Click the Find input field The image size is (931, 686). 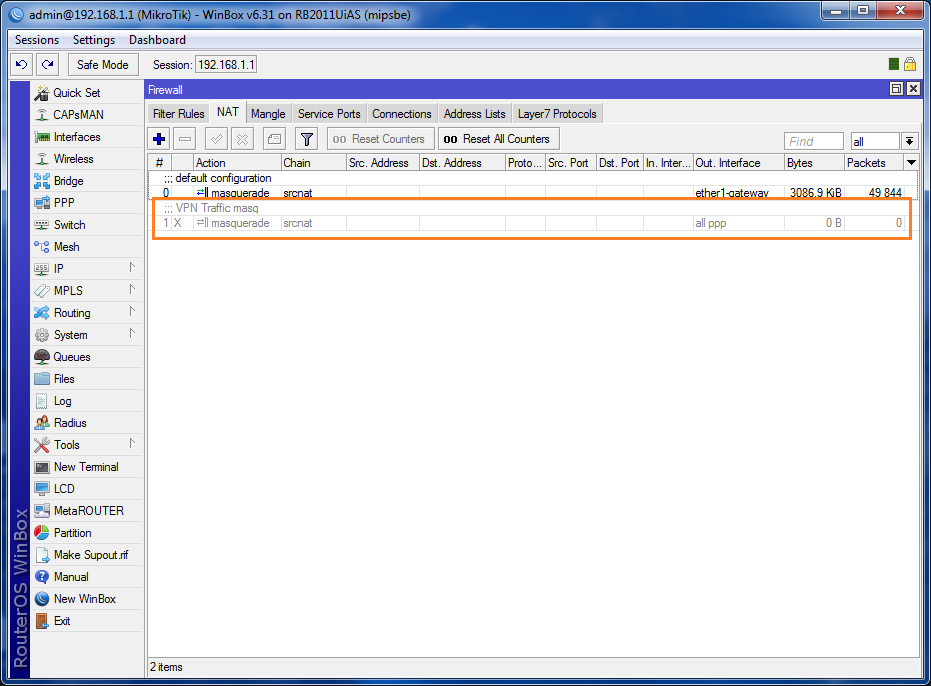point(813,141)
